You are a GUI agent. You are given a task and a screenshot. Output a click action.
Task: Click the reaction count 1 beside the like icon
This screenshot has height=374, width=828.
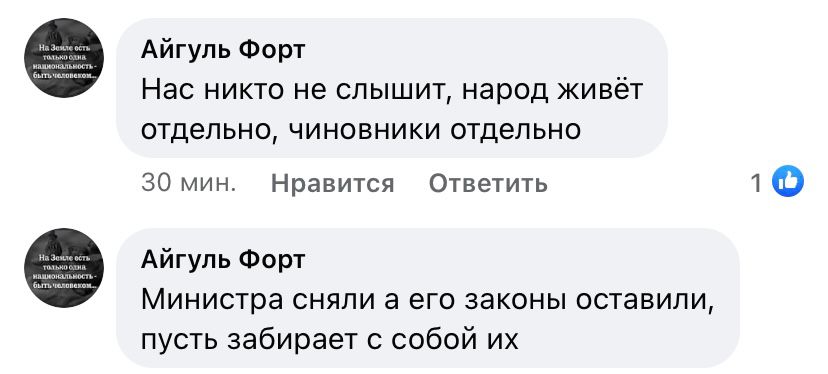click(x=756, y=183)
